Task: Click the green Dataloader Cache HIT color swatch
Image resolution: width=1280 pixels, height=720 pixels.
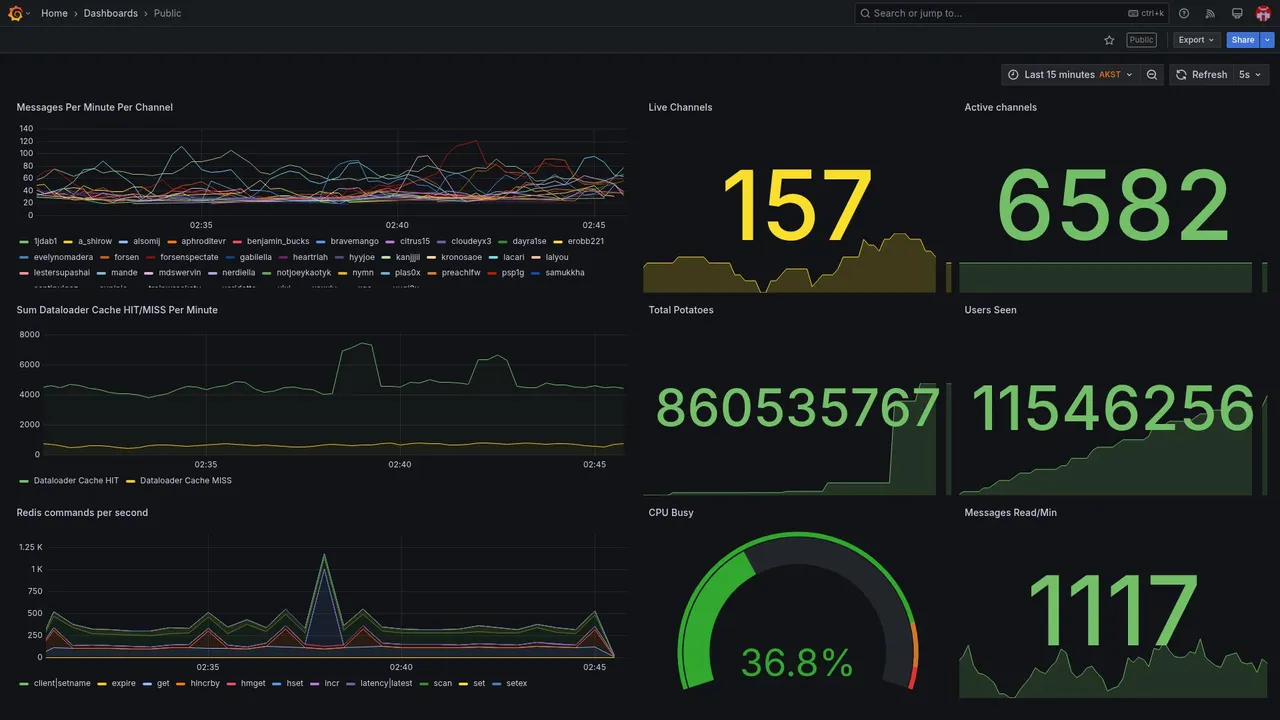Action: pyautogui.click(x=24, y=481)
